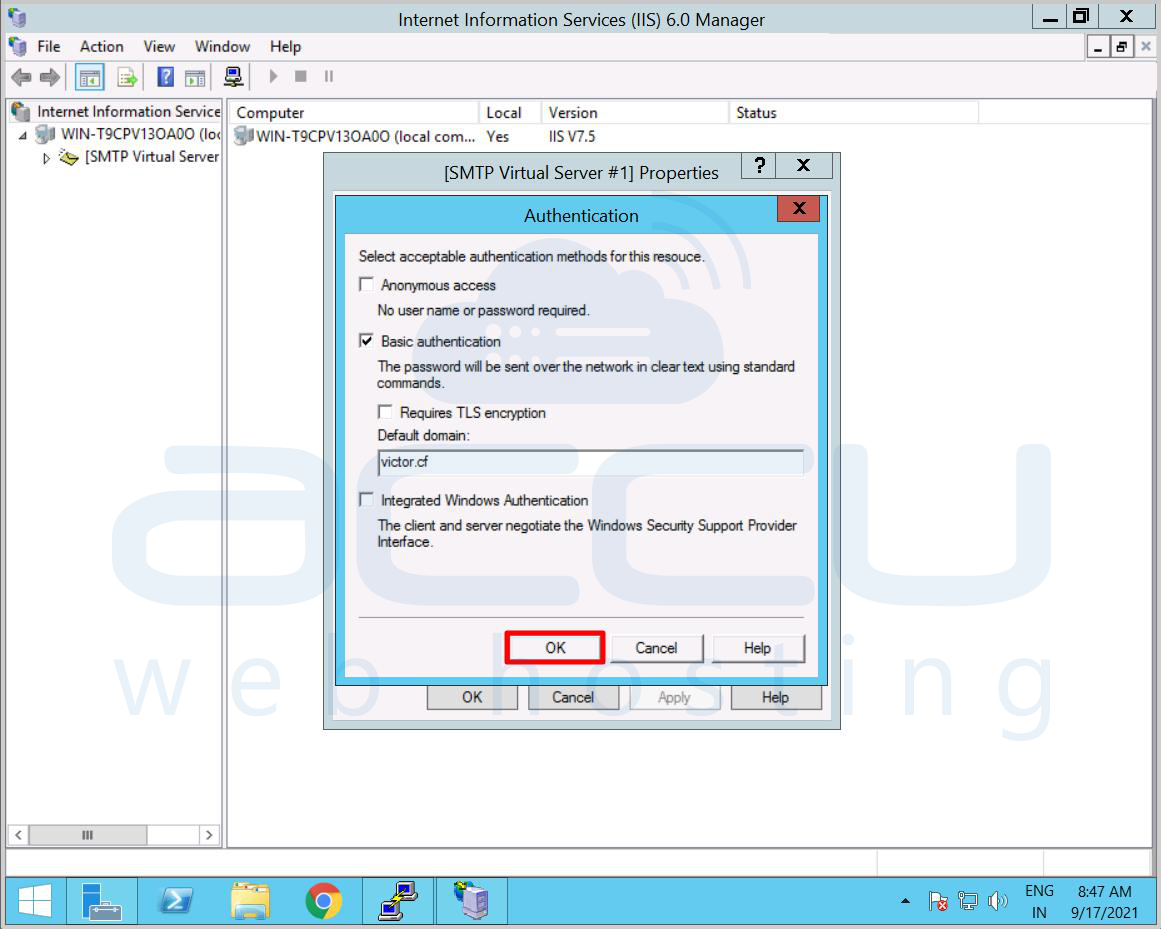Click the add computer toolbar icon
Screen dimensions: 1161x929
tap(234, 76)
